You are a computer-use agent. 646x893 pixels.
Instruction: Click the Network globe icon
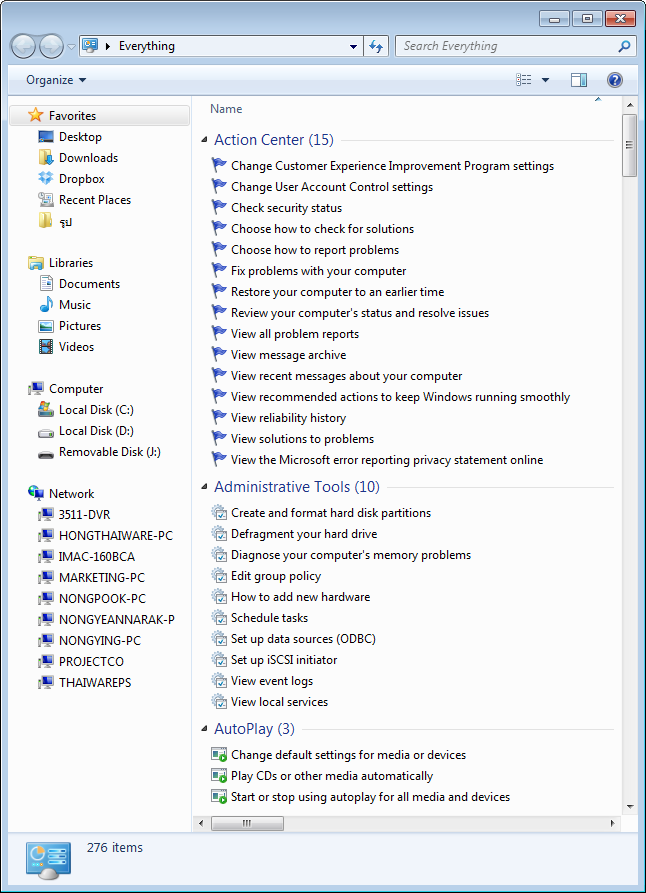point(35,493)
